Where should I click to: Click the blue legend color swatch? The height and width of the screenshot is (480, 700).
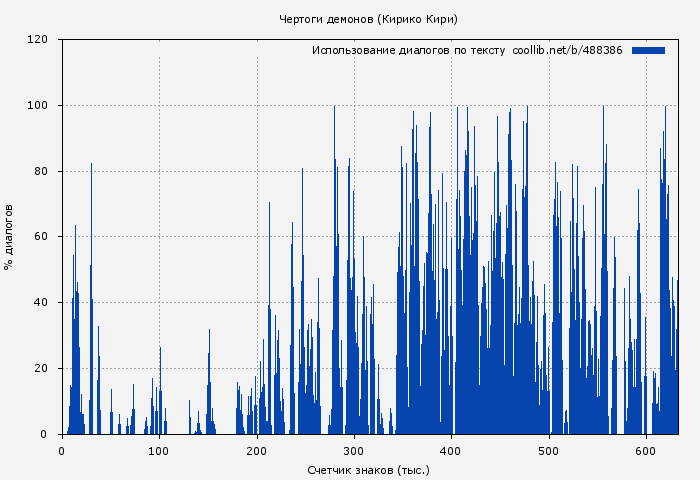(648, 50)
